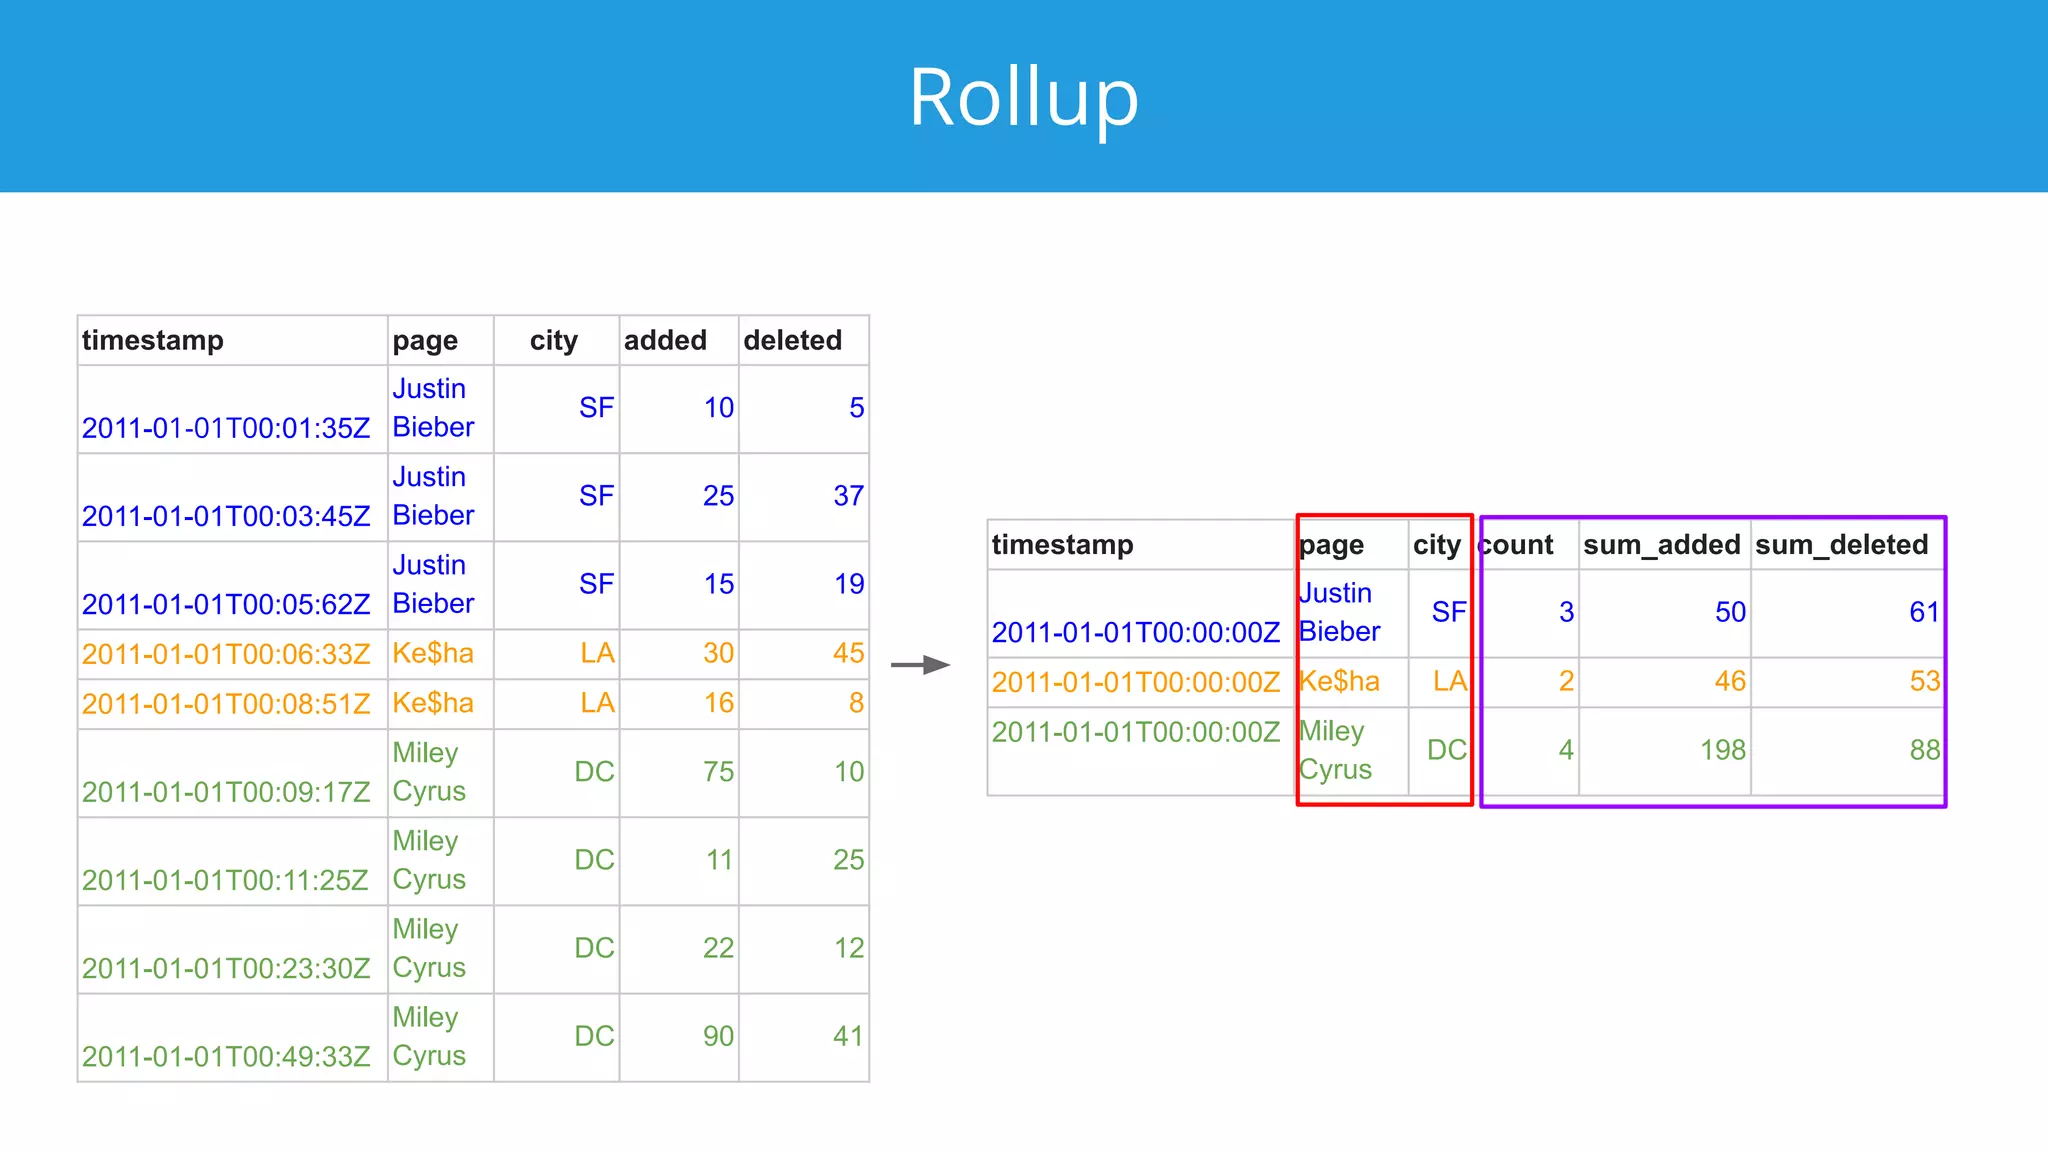Click the count header in rollup table
The width and height of the screenshot is (2048, 1152).
point(1516,545)
